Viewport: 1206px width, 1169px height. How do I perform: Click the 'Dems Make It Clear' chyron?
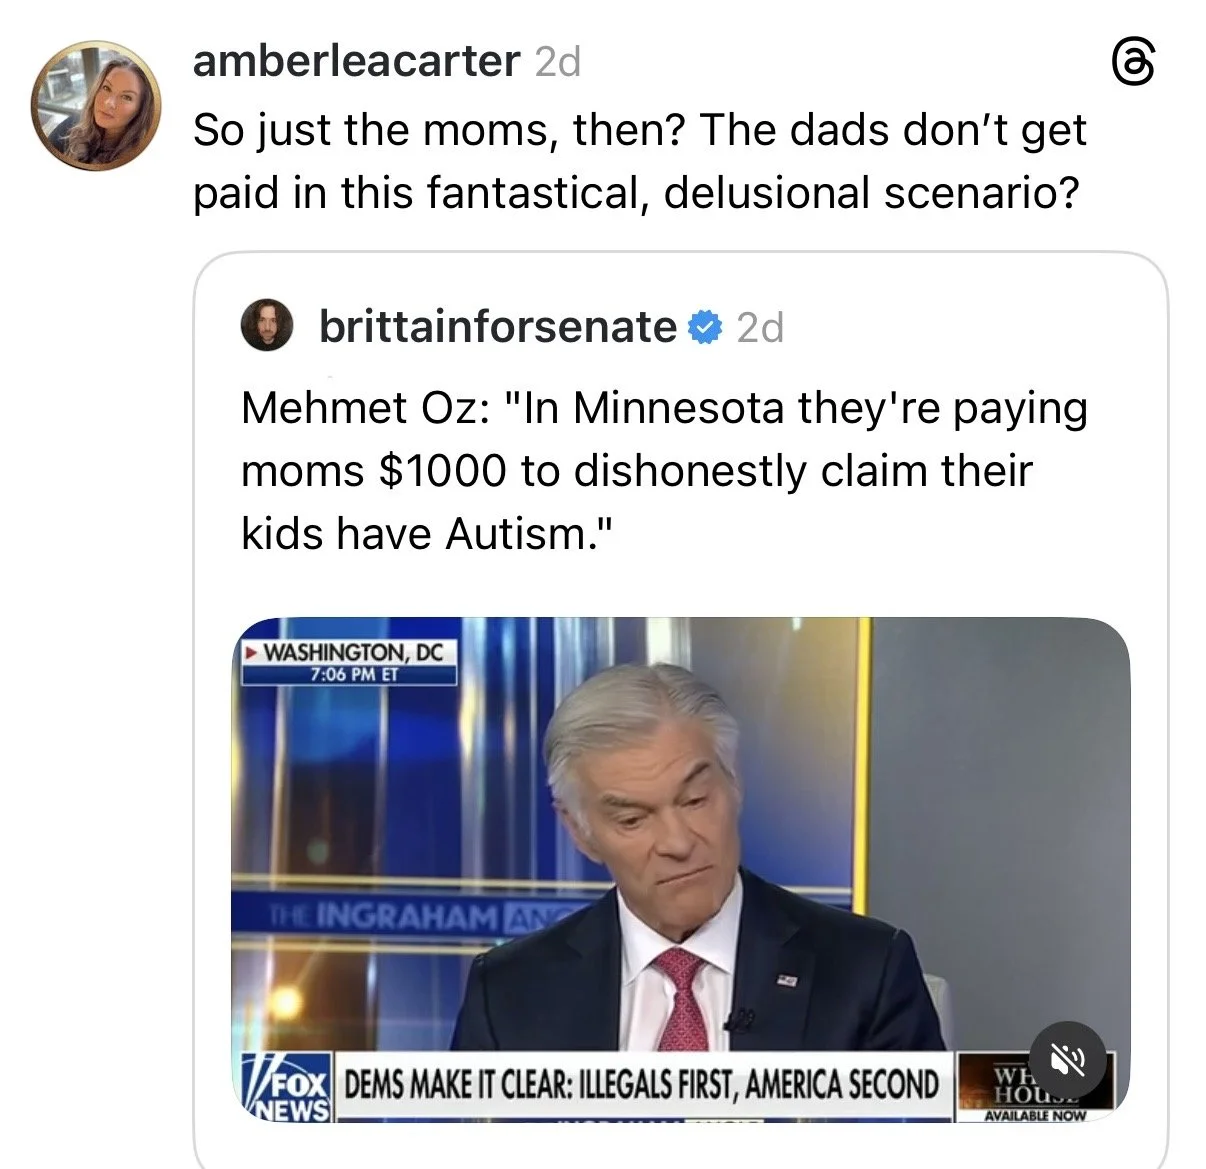[642, 1084]
